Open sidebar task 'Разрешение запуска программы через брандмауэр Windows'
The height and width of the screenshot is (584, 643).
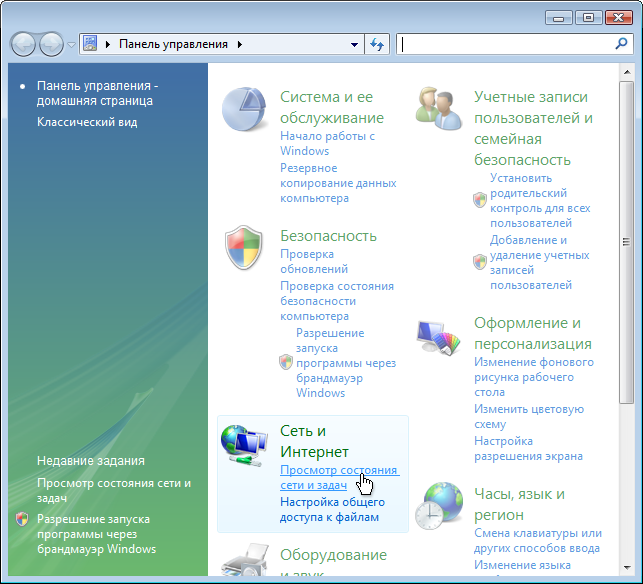[96, 534]
